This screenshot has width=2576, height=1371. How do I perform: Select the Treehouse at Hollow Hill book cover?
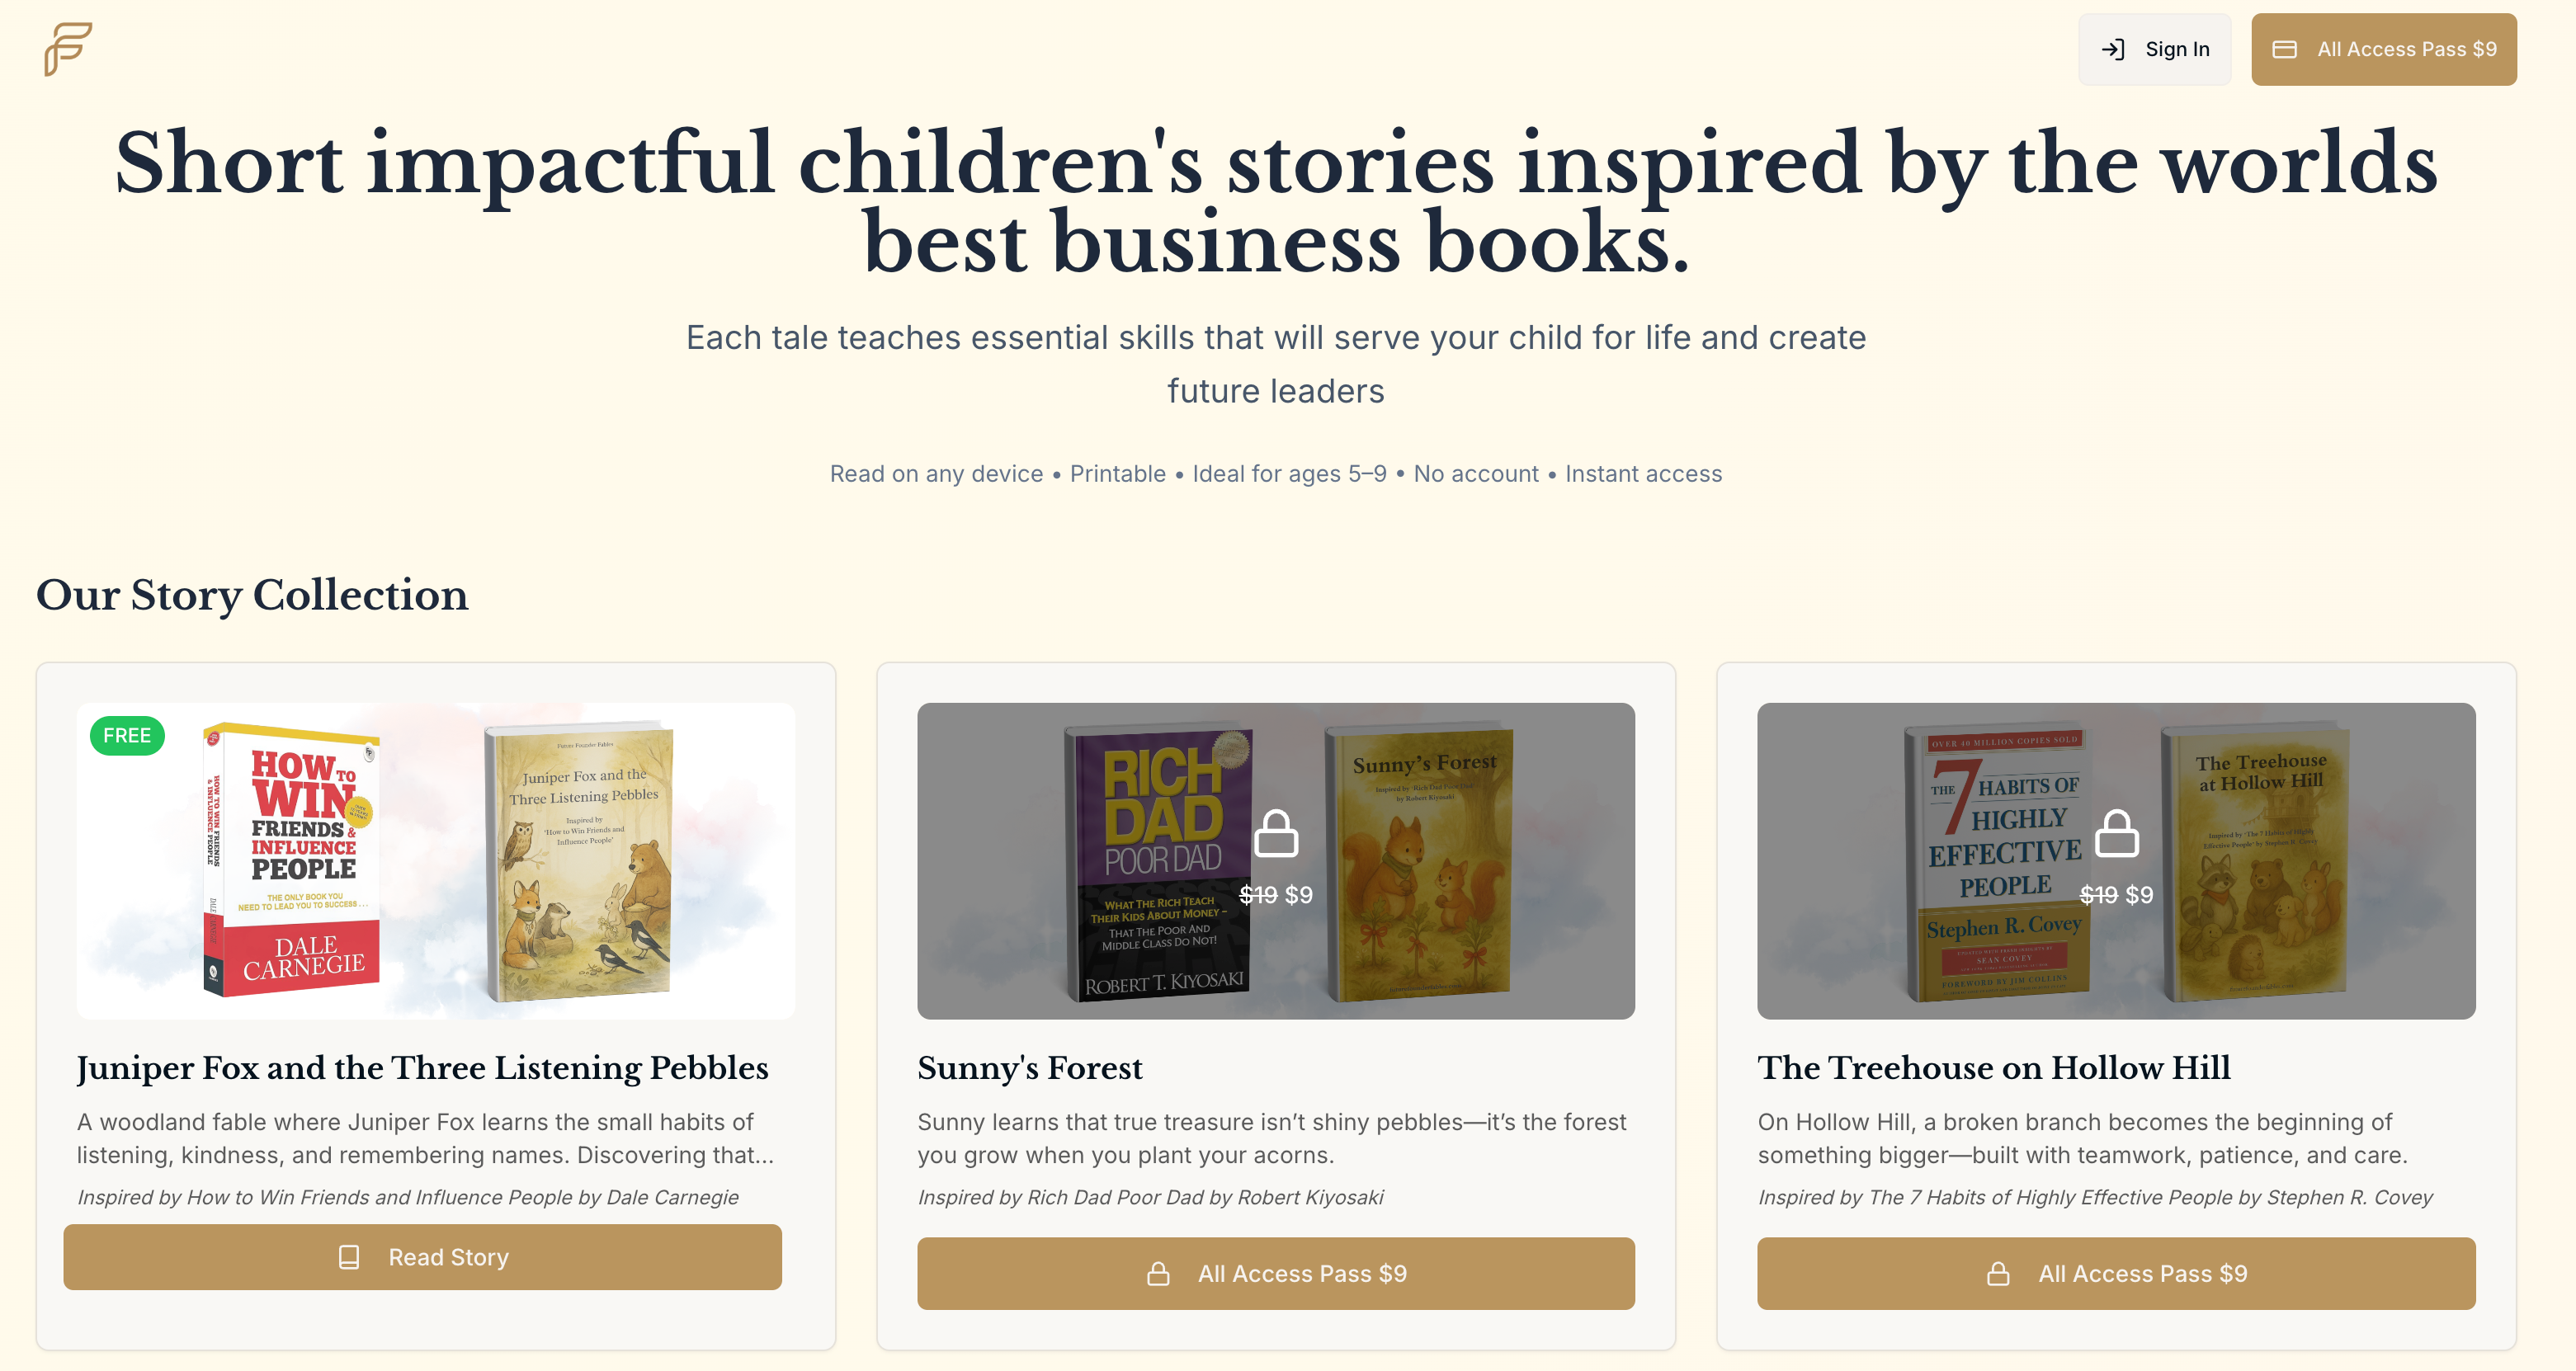tap(2258, 861)
